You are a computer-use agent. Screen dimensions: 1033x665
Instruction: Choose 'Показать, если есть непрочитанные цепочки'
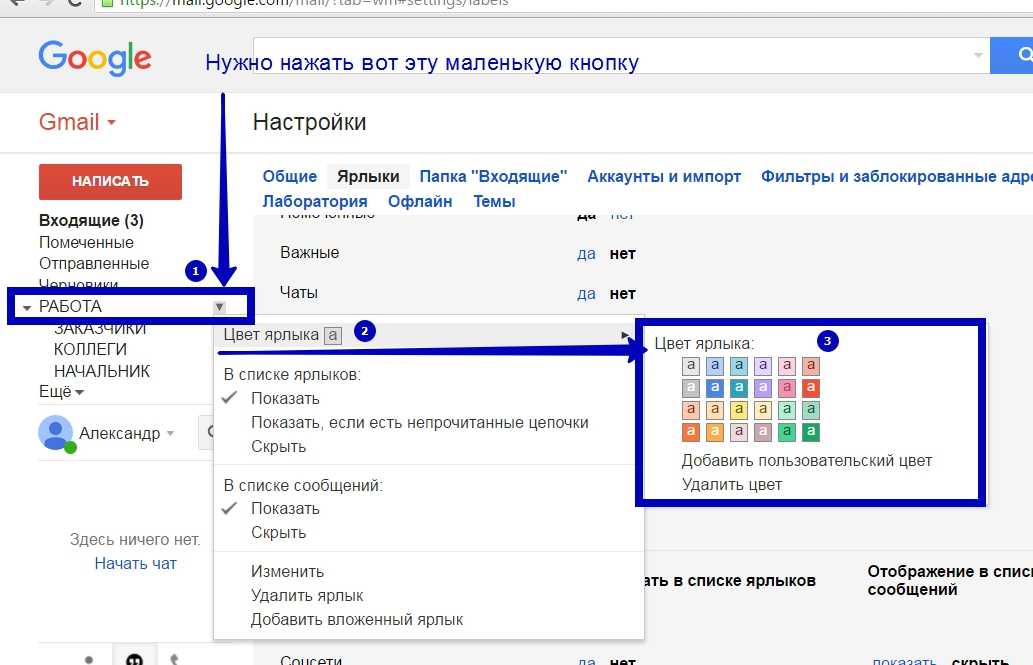tap(419, 422)
